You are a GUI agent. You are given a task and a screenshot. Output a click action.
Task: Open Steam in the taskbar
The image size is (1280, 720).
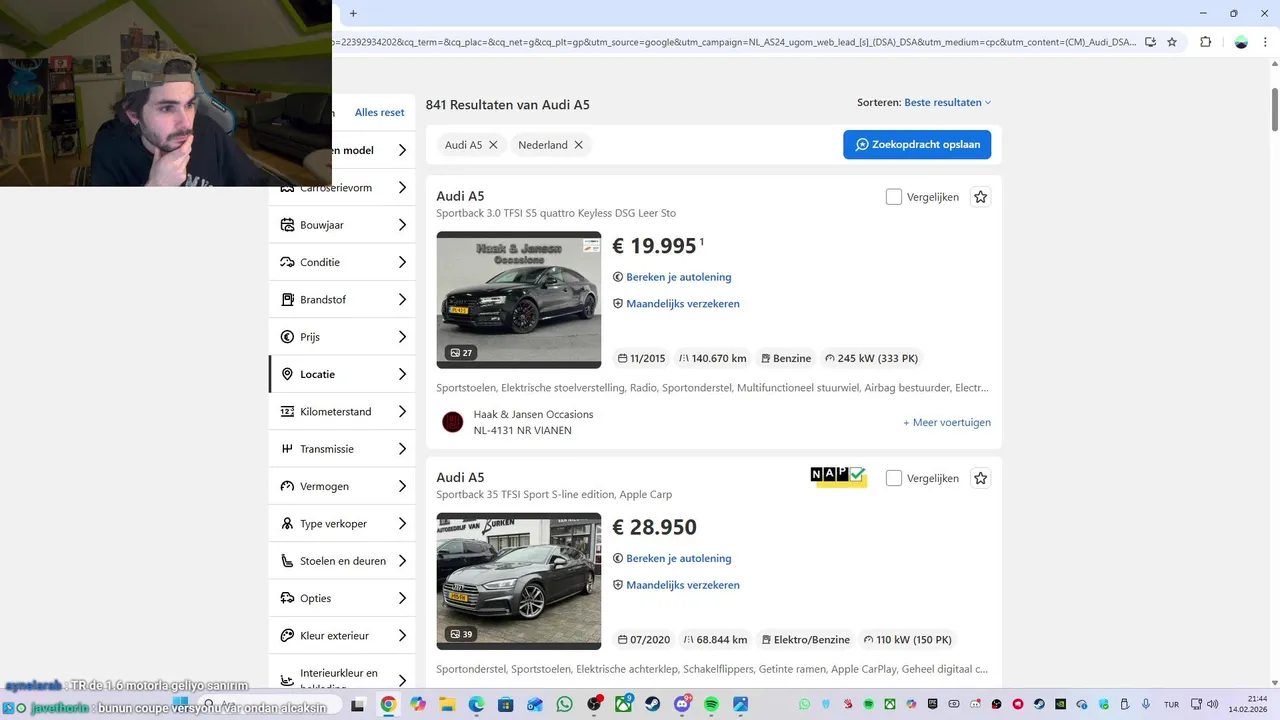(x=653, y=704)
